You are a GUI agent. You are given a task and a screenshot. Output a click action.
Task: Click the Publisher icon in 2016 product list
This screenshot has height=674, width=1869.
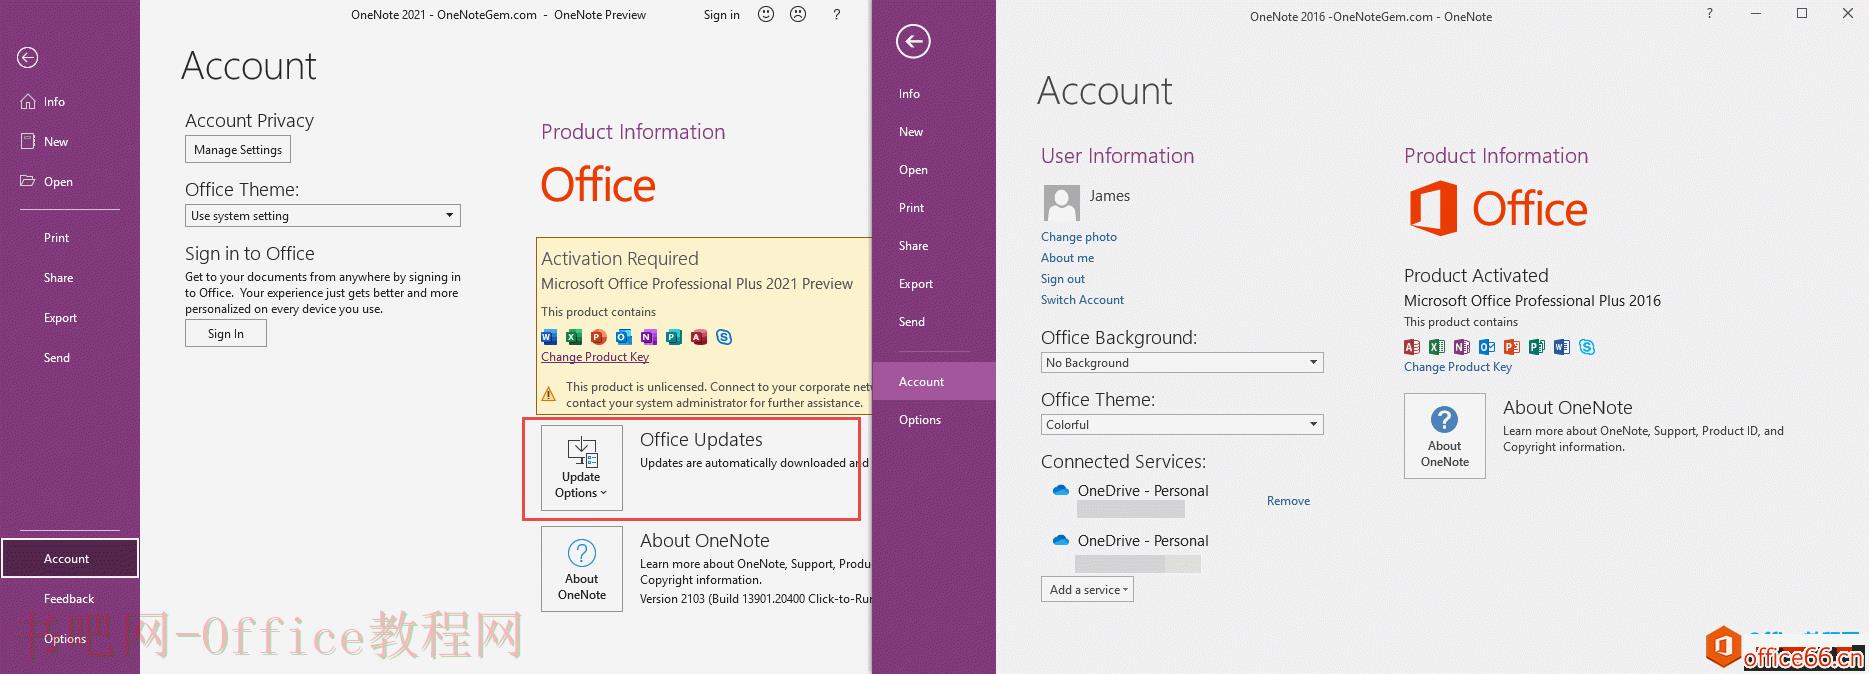tap(1537, 347)
